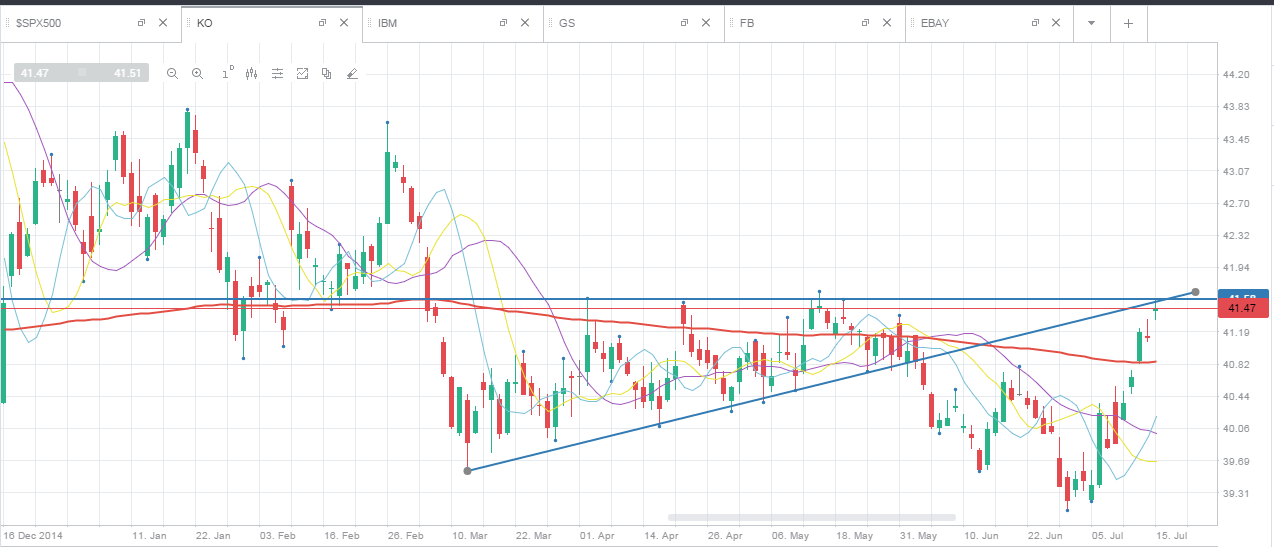Viewport: 1274px width, 547px height.
Task: Close the $SPX500 tab
Action: 164,23
